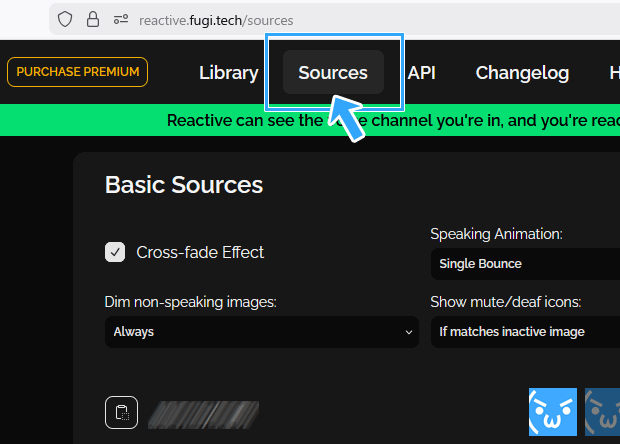The height and width of the screenshot is (444, 620).
Task: Open the Library tab
Action: [229, 73]
